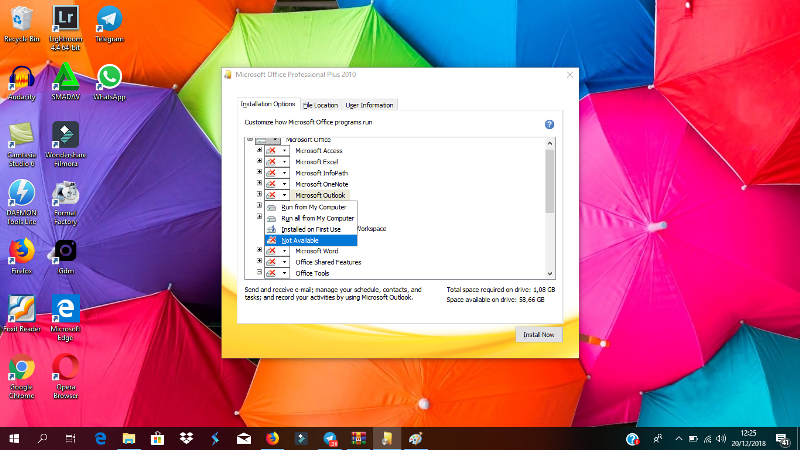Screen dimensions: 800x450
Task: Select the Camtasia Studio 6 icon
Action: point(21,145)
